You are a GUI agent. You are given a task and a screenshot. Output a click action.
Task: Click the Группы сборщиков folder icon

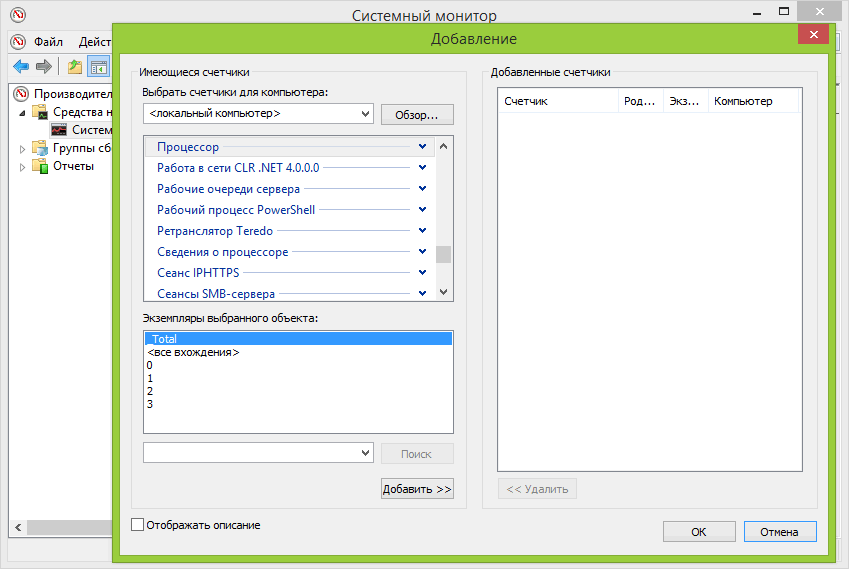[40, 148]
